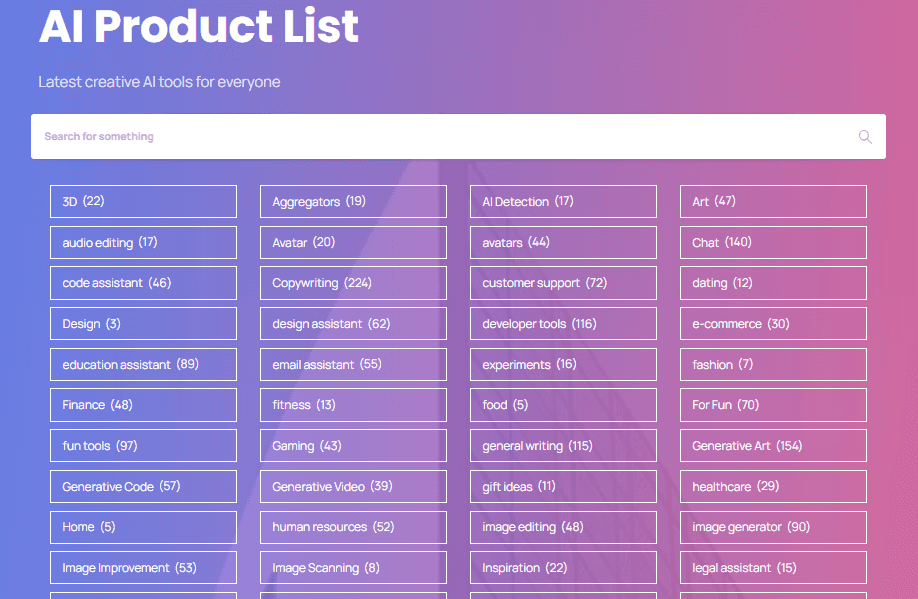
Task: Click the AI Product List heading
Action: [197, 27]
